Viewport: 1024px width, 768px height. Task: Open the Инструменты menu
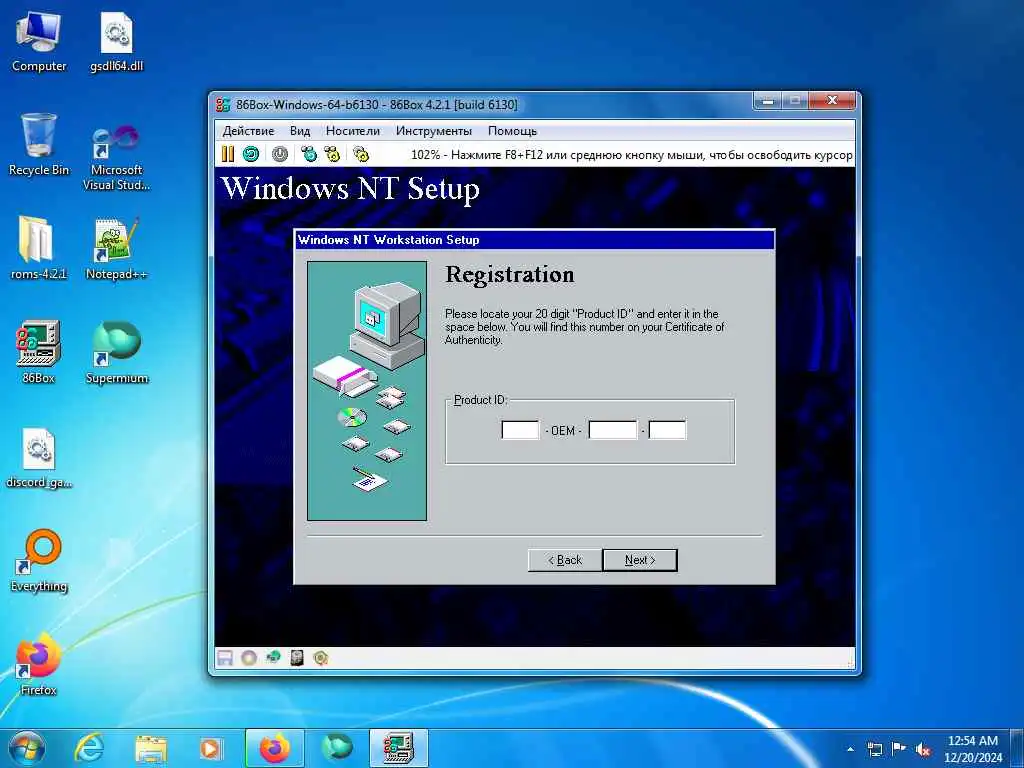tap(434, 131)
